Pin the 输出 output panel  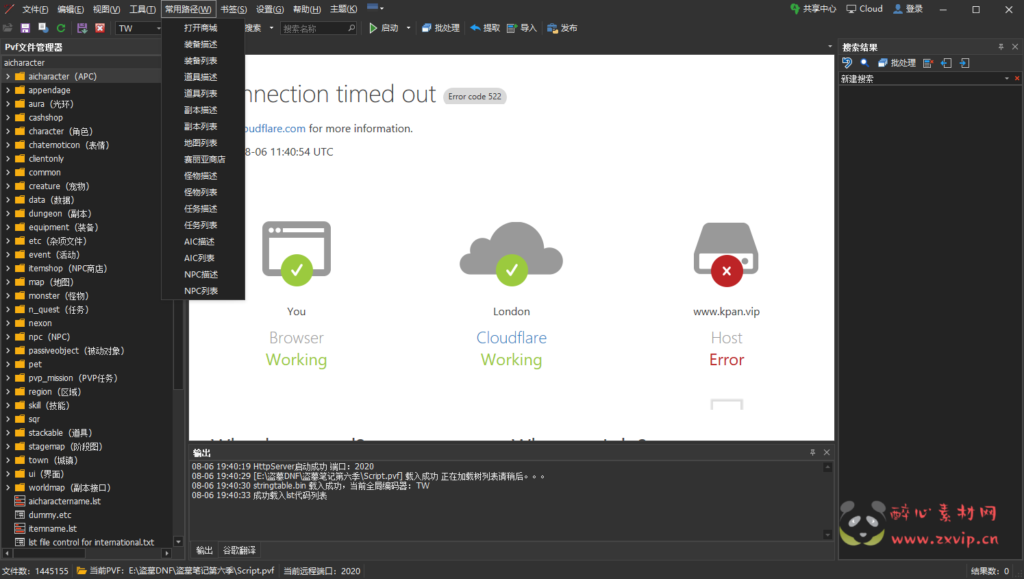coord(813,453)
